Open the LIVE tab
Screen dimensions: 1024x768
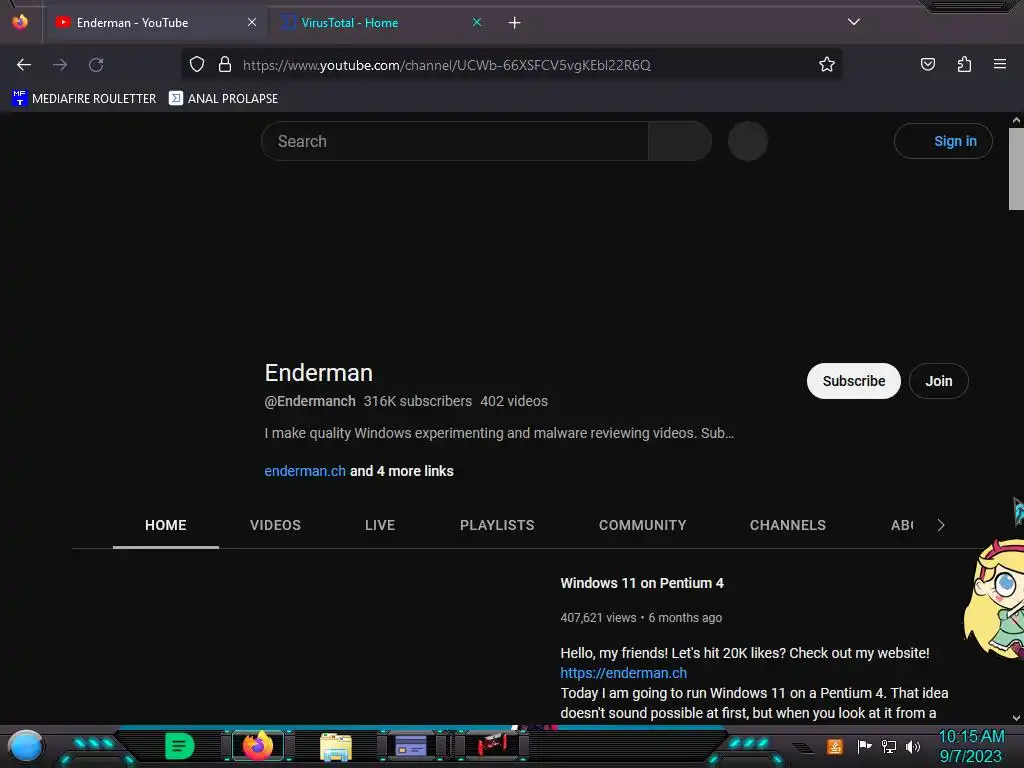[380, 525]
